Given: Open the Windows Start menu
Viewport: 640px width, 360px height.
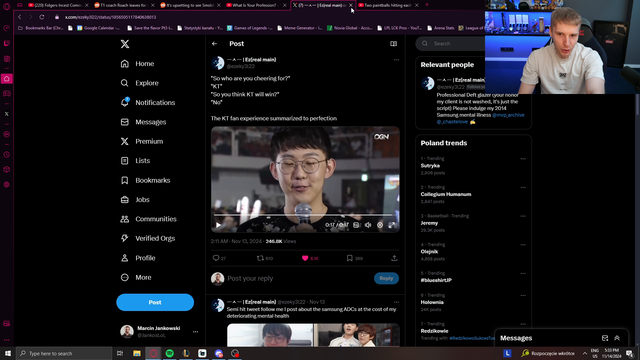Looking at the screenshot, I should pos(8,353).
